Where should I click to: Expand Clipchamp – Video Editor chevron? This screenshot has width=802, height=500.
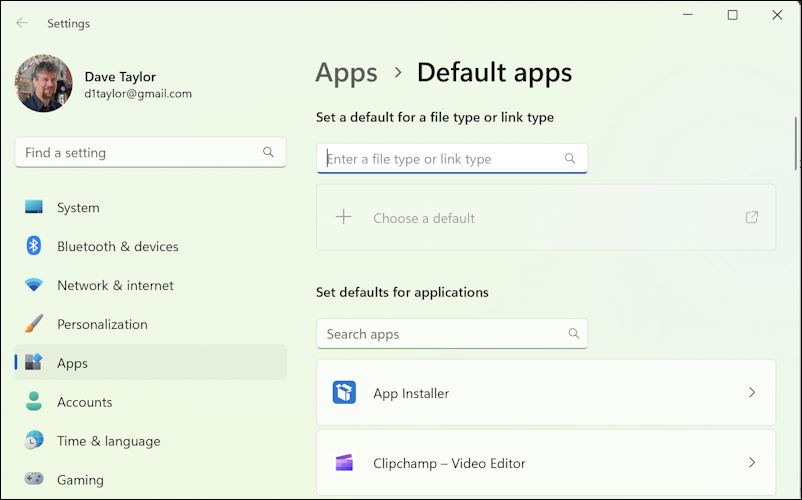[x=752, y=463]
